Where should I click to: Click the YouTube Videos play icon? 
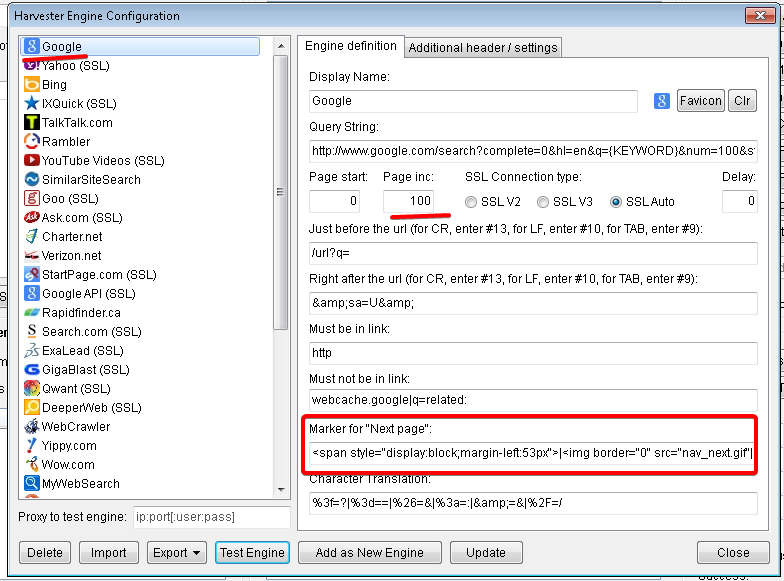[32, 160]
